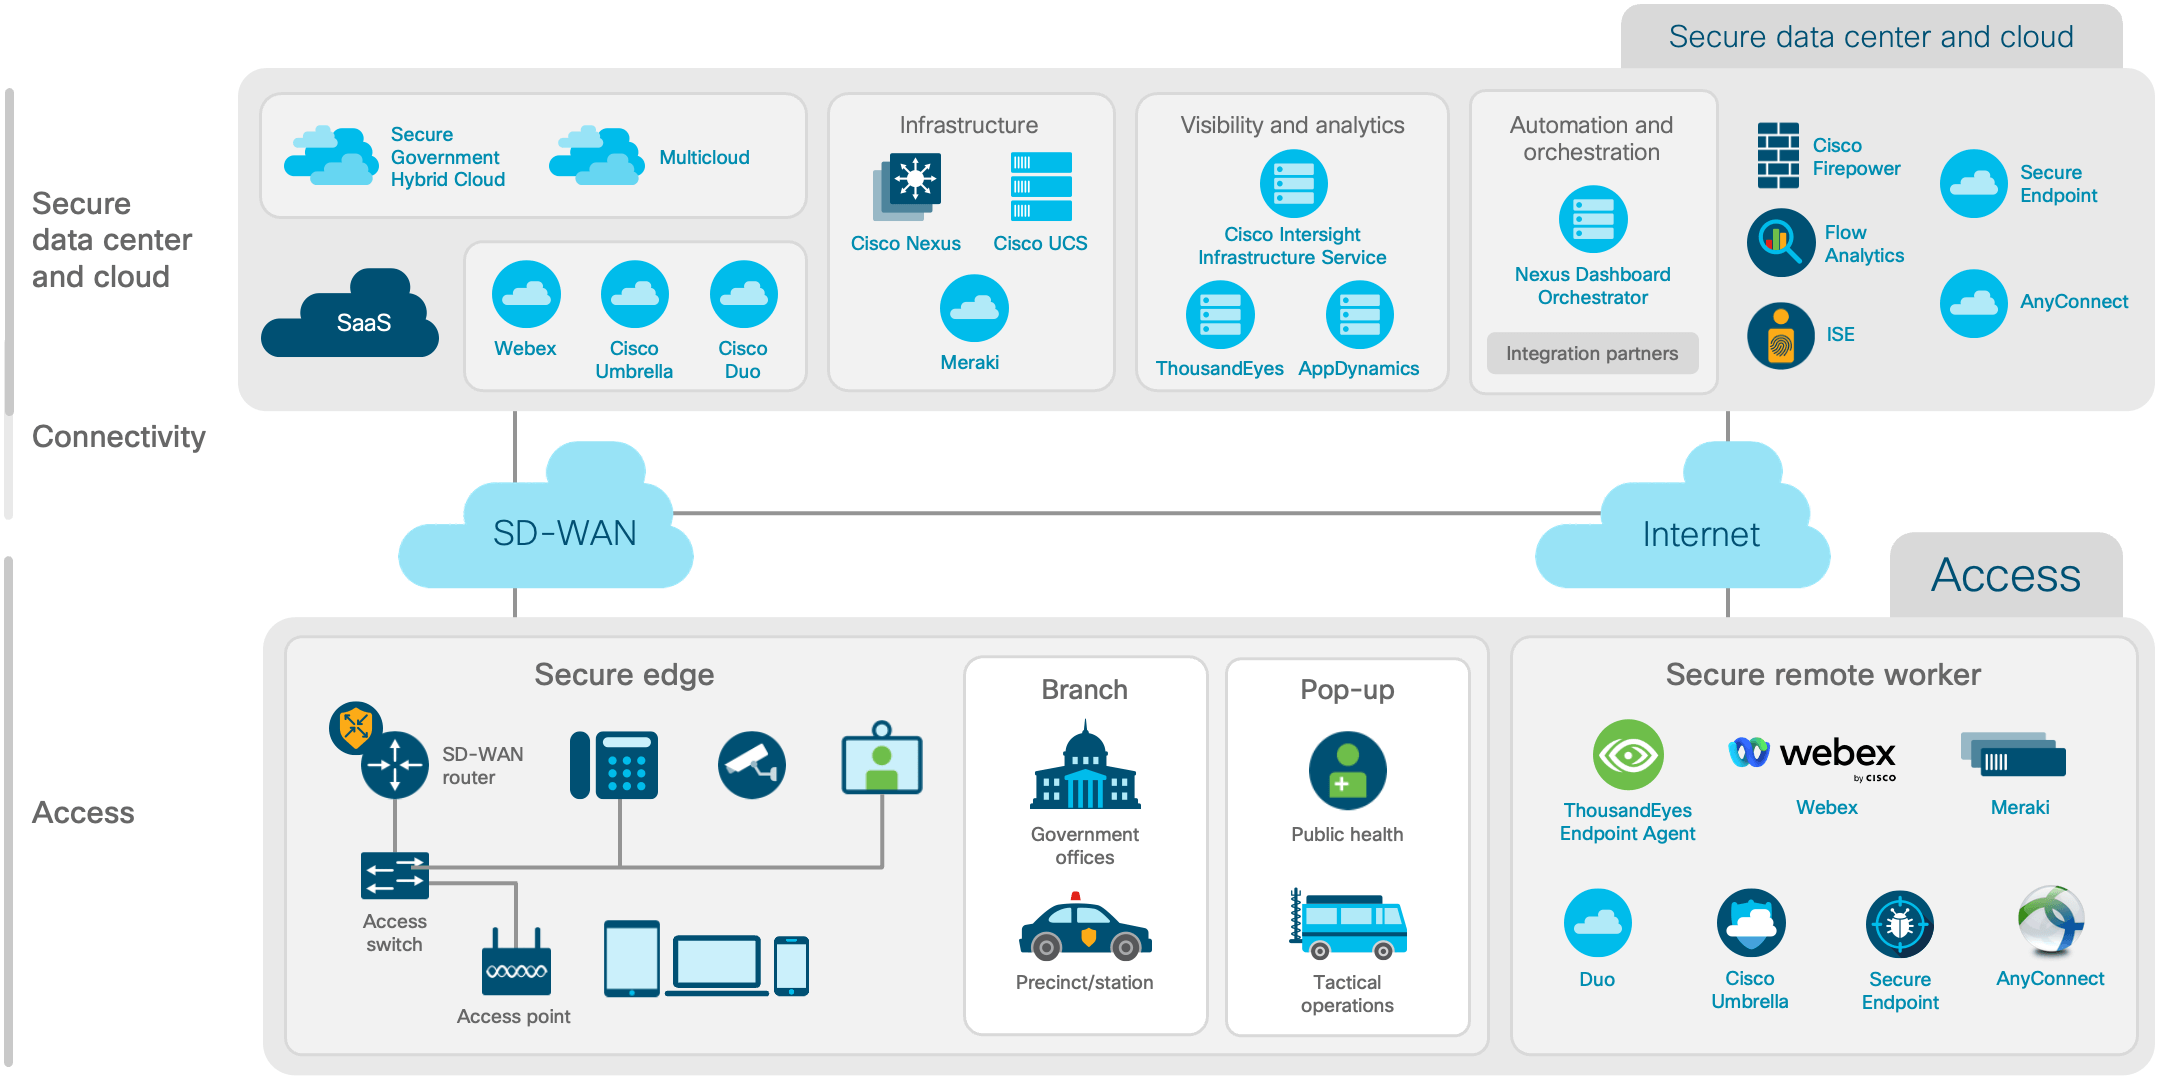Select the Access point icon
Image resolution: width=2160 pixels, height=1080 pixels.
(516, 962)
